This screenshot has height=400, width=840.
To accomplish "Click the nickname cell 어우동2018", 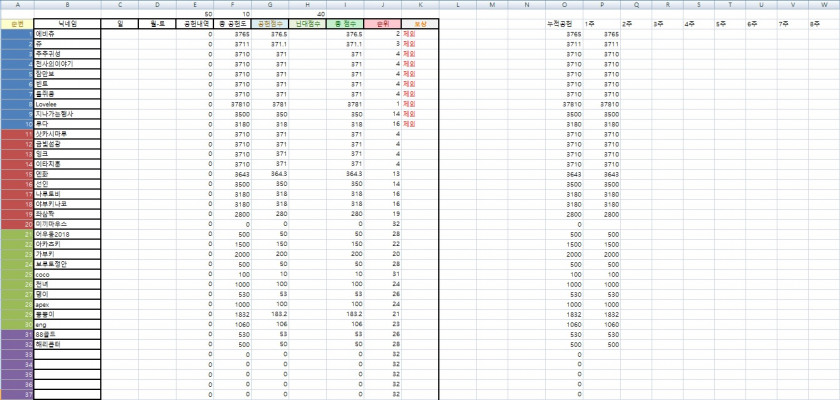I will [x=67, y=233].
